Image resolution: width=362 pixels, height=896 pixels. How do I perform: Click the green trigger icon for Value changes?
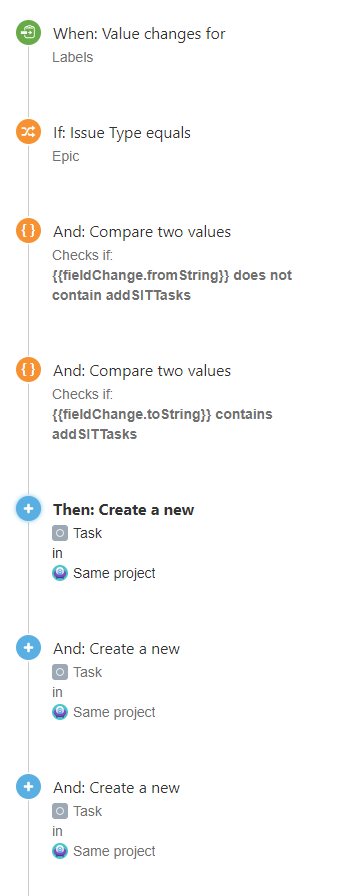(x=28, y=32)
